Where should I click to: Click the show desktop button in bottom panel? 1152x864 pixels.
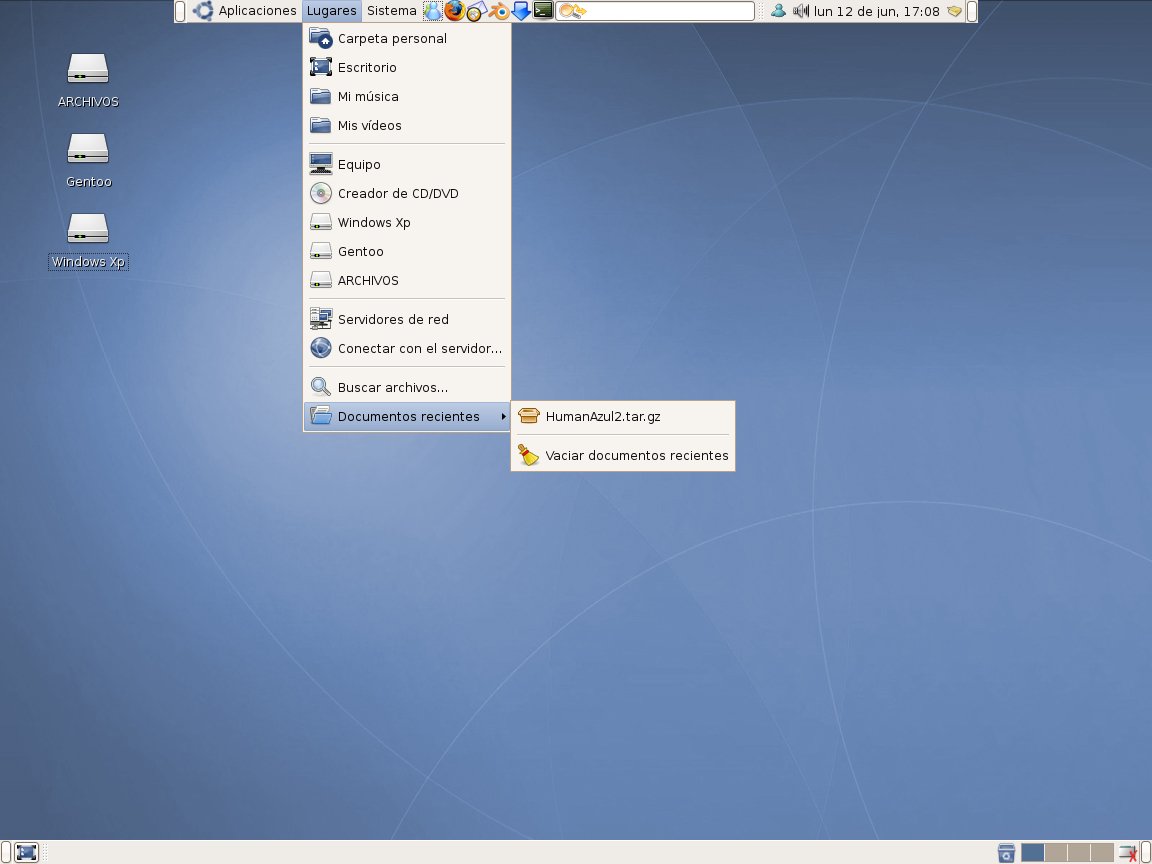[x=26, y=852]
